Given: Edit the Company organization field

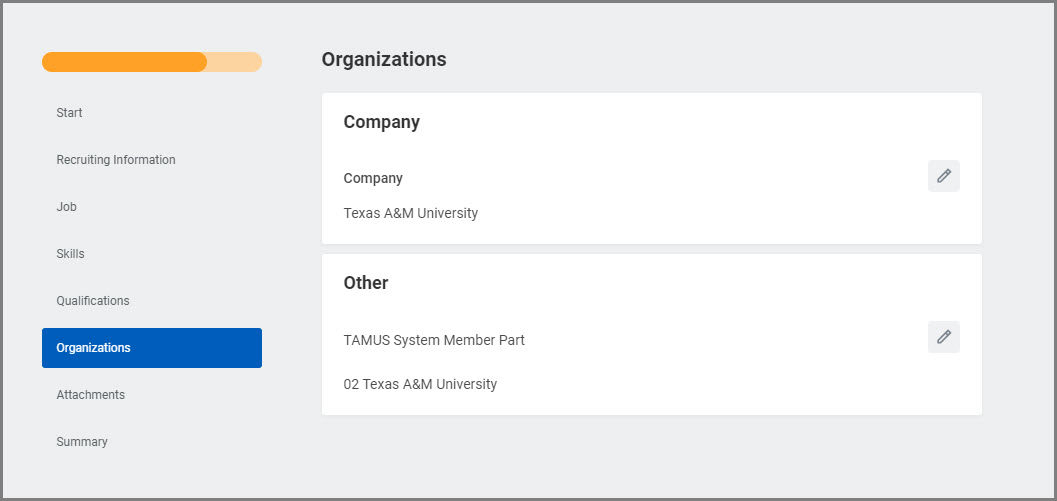Looking at the screenshot, I should pyautogui.click(x=943, y=176).
